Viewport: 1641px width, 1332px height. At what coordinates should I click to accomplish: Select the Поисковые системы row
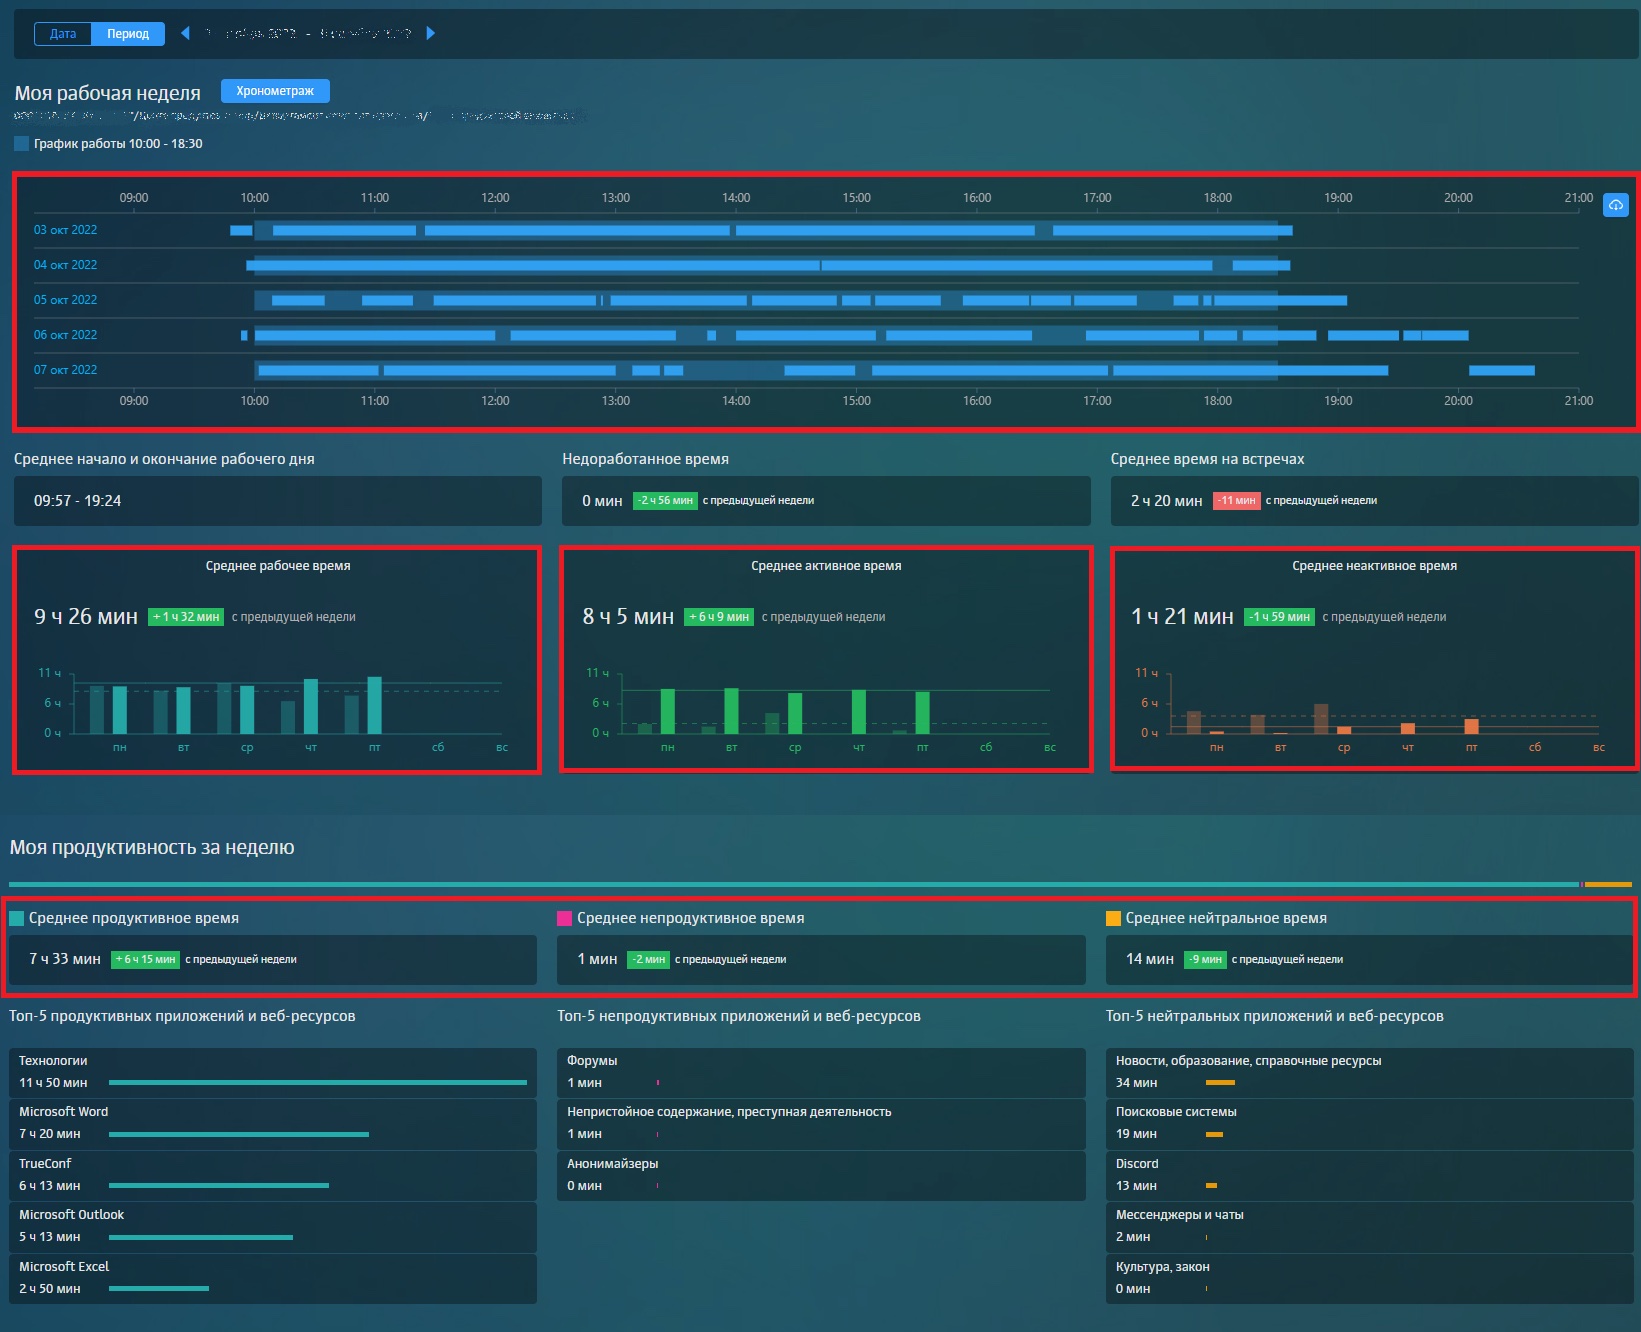pyautogui.click(x=1370, y=1124)
